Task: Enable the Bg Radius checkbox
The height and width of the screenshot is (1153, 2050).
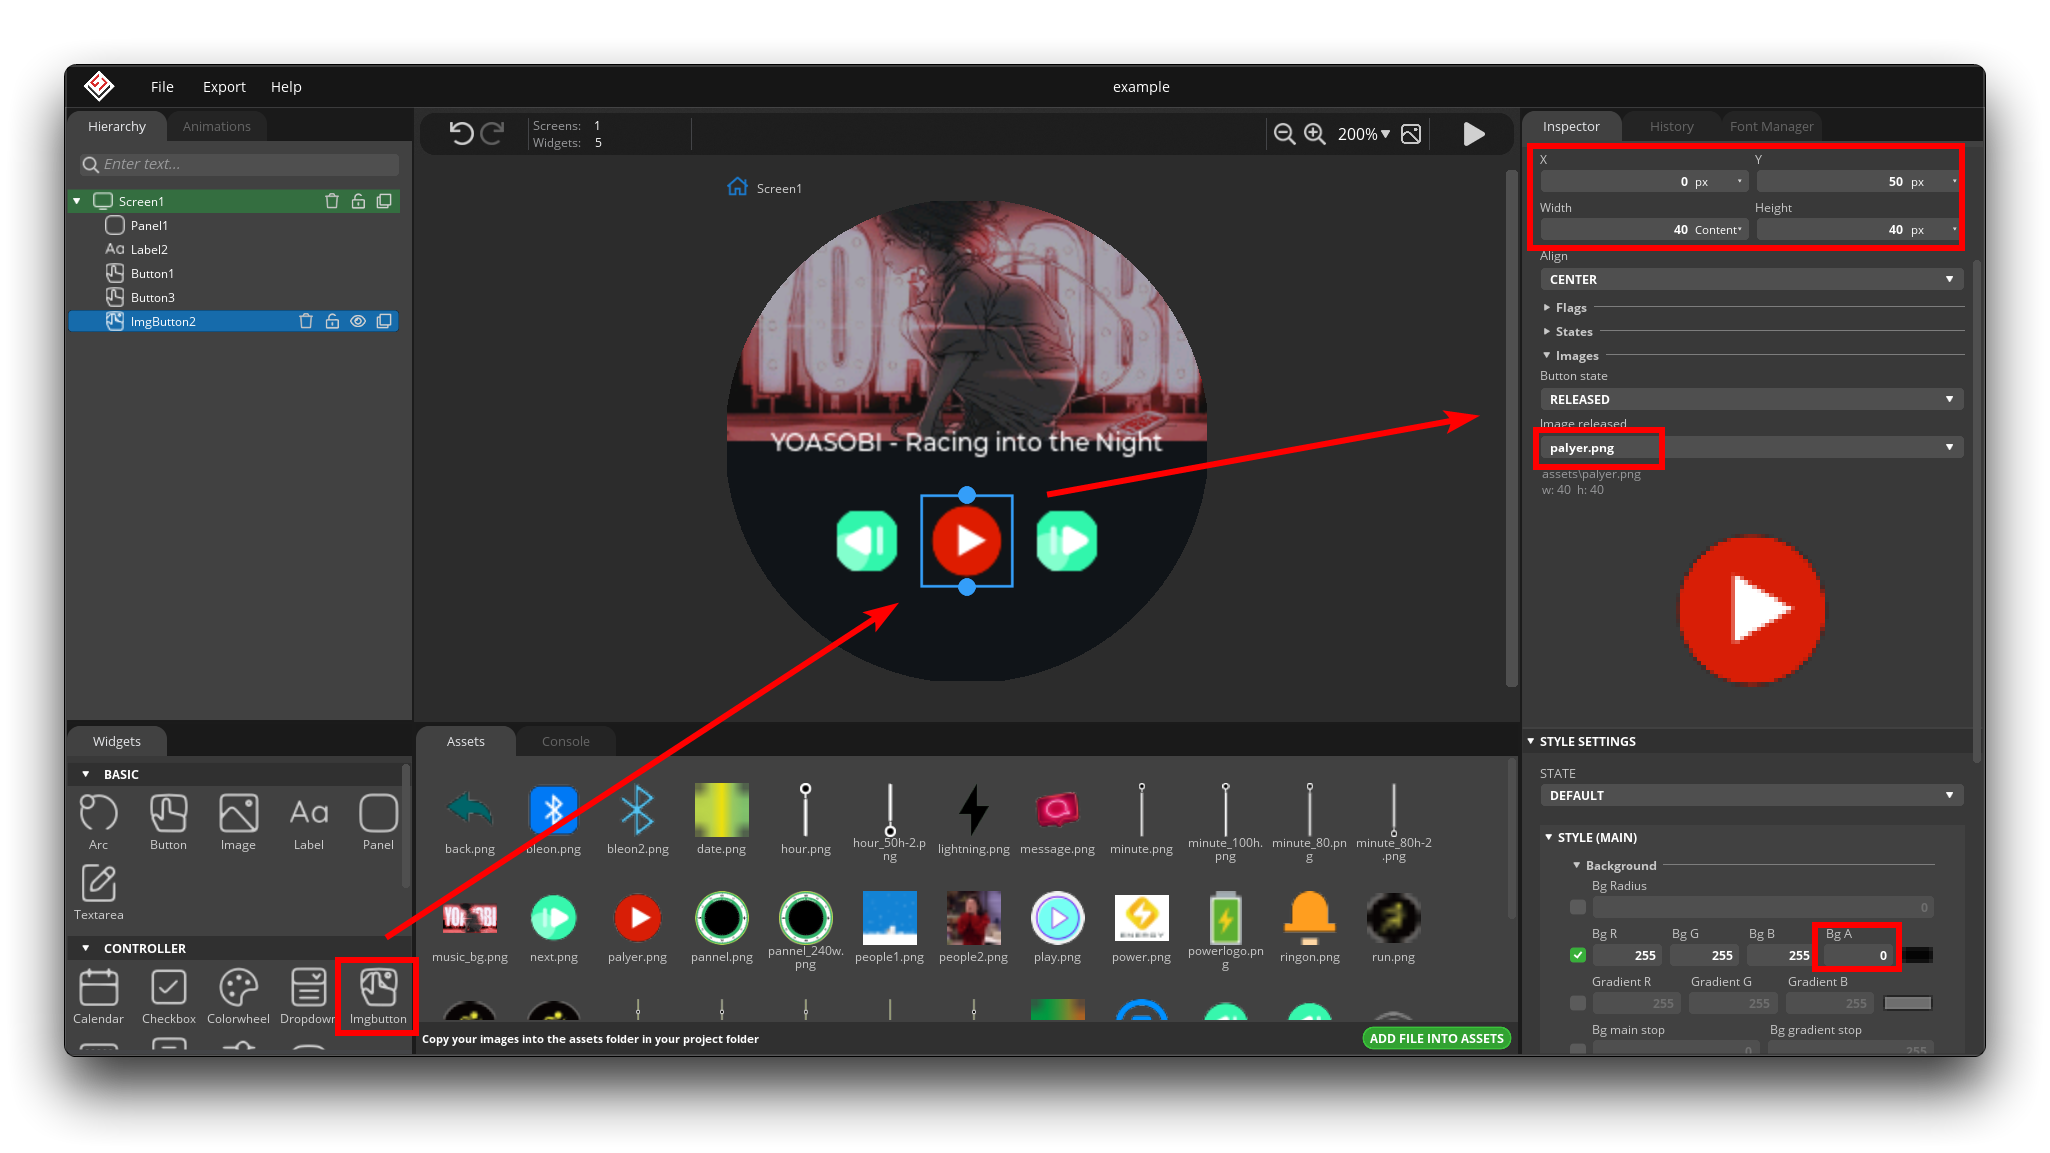Action: [x=1578, y=907]
